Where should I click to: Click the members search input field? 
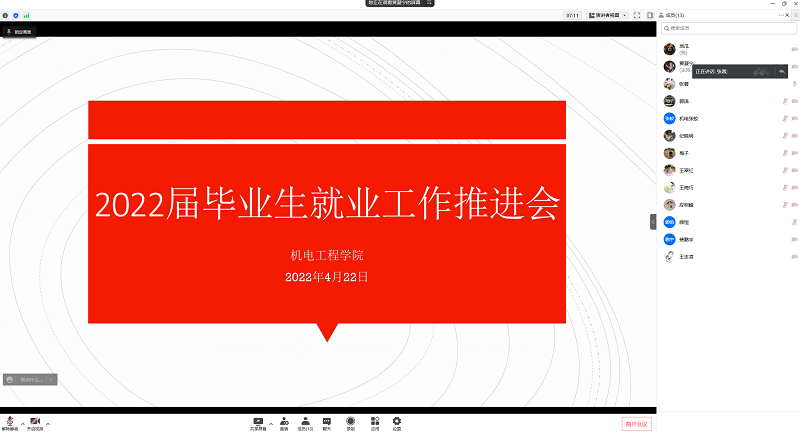[x=730, y=28]
